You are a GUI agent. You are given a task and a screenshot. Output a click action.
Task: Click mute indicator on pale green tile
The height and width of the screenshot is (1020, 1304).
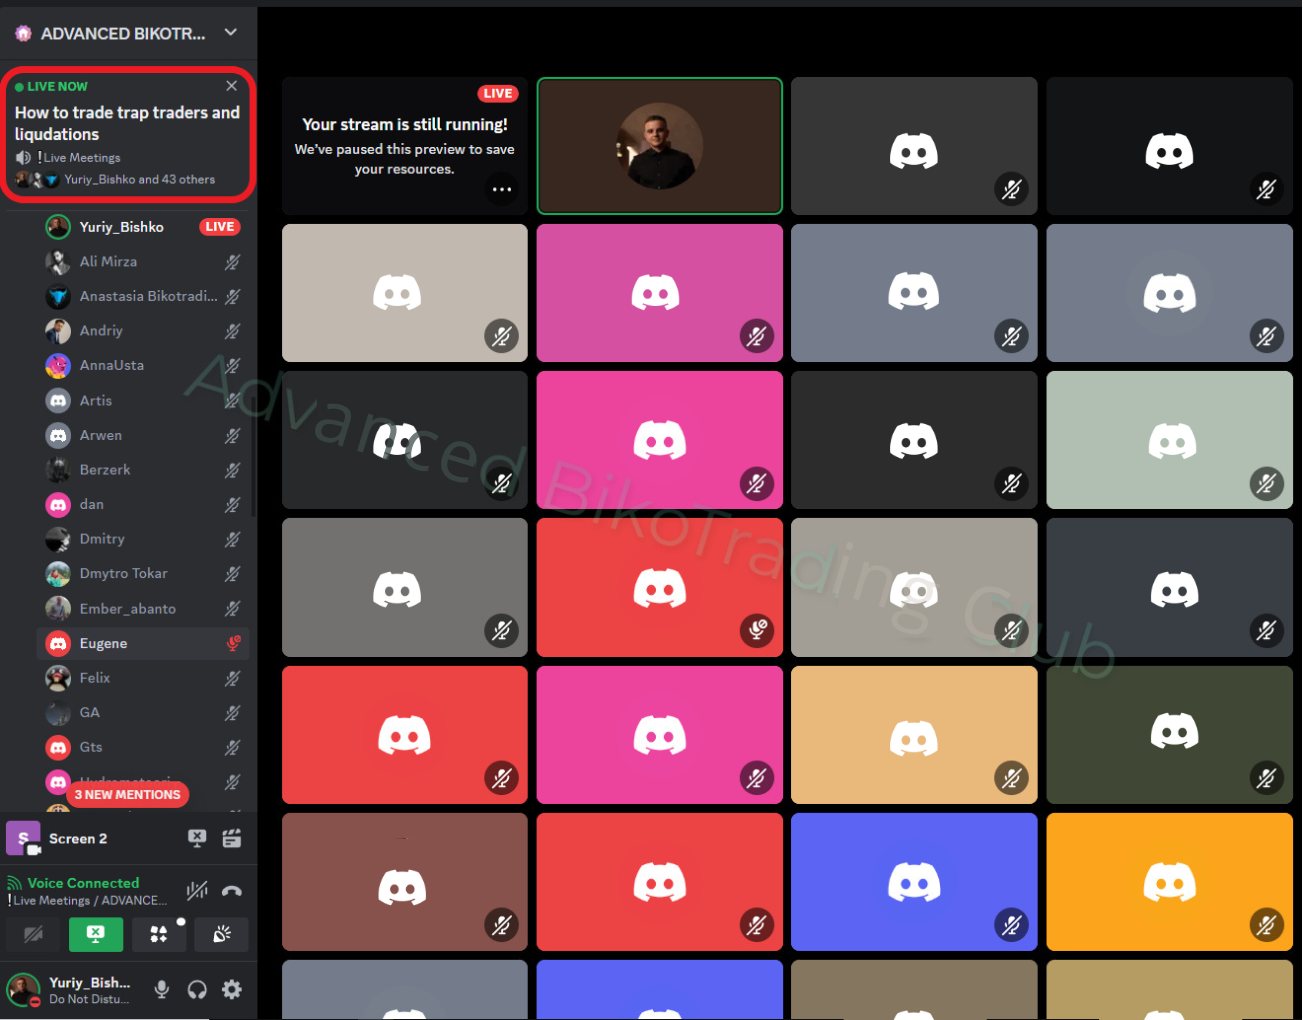pyautogui.click(x=1267, y=484)
